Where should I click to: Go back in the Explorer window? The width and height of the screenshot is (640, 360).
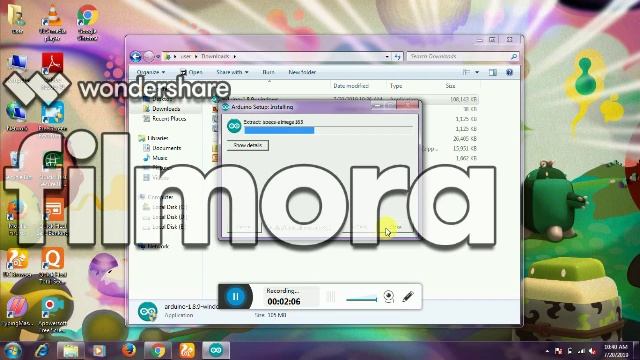(136, 56)
